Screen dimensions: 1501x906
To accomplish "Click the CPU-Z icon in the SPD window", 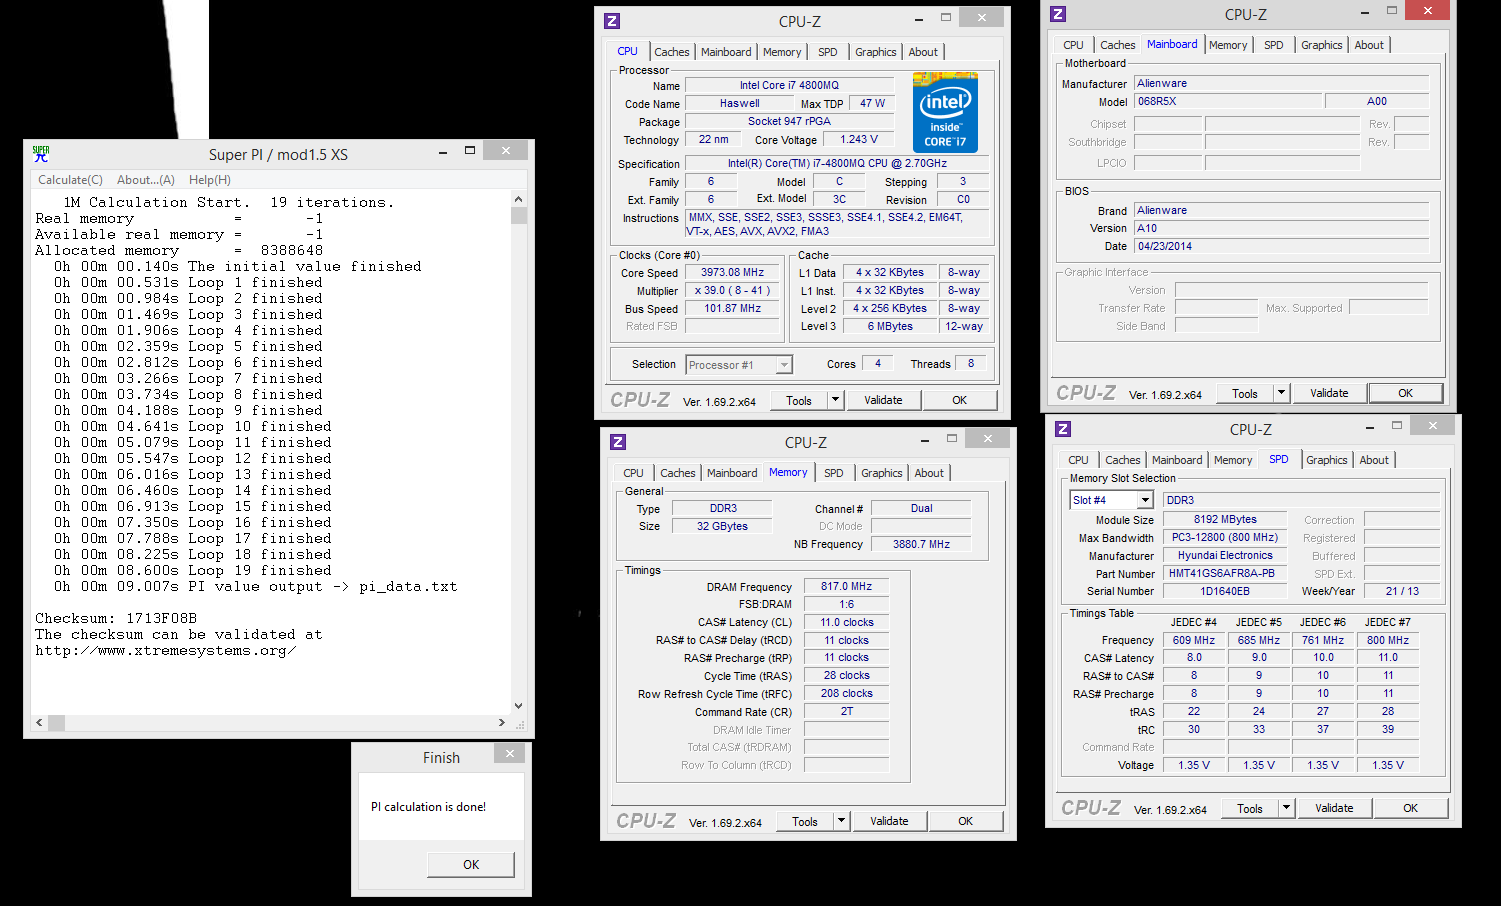I will point(1063,429).
